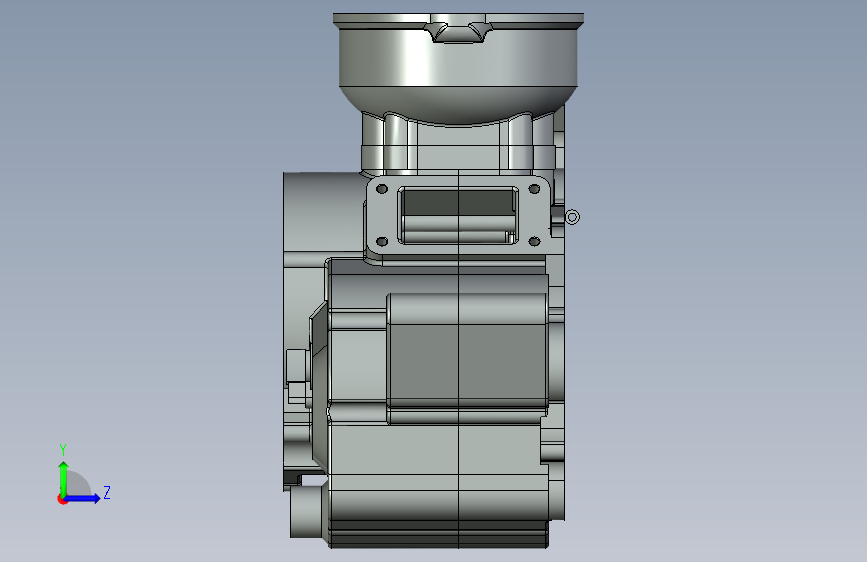Click the red X-axis origin dot
This screenshot has width=867, height=562.
click(x=62, y=499)
